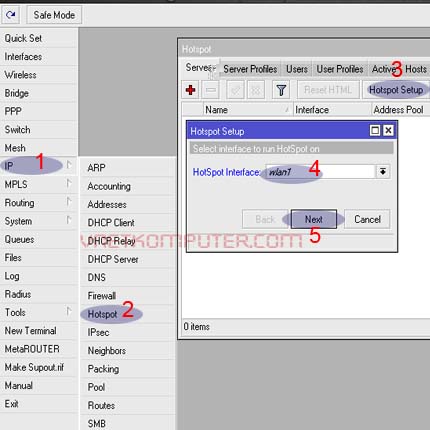430x430 pixels.
Task: Select Neighbors in IP submenu
Action: (128, 351)
